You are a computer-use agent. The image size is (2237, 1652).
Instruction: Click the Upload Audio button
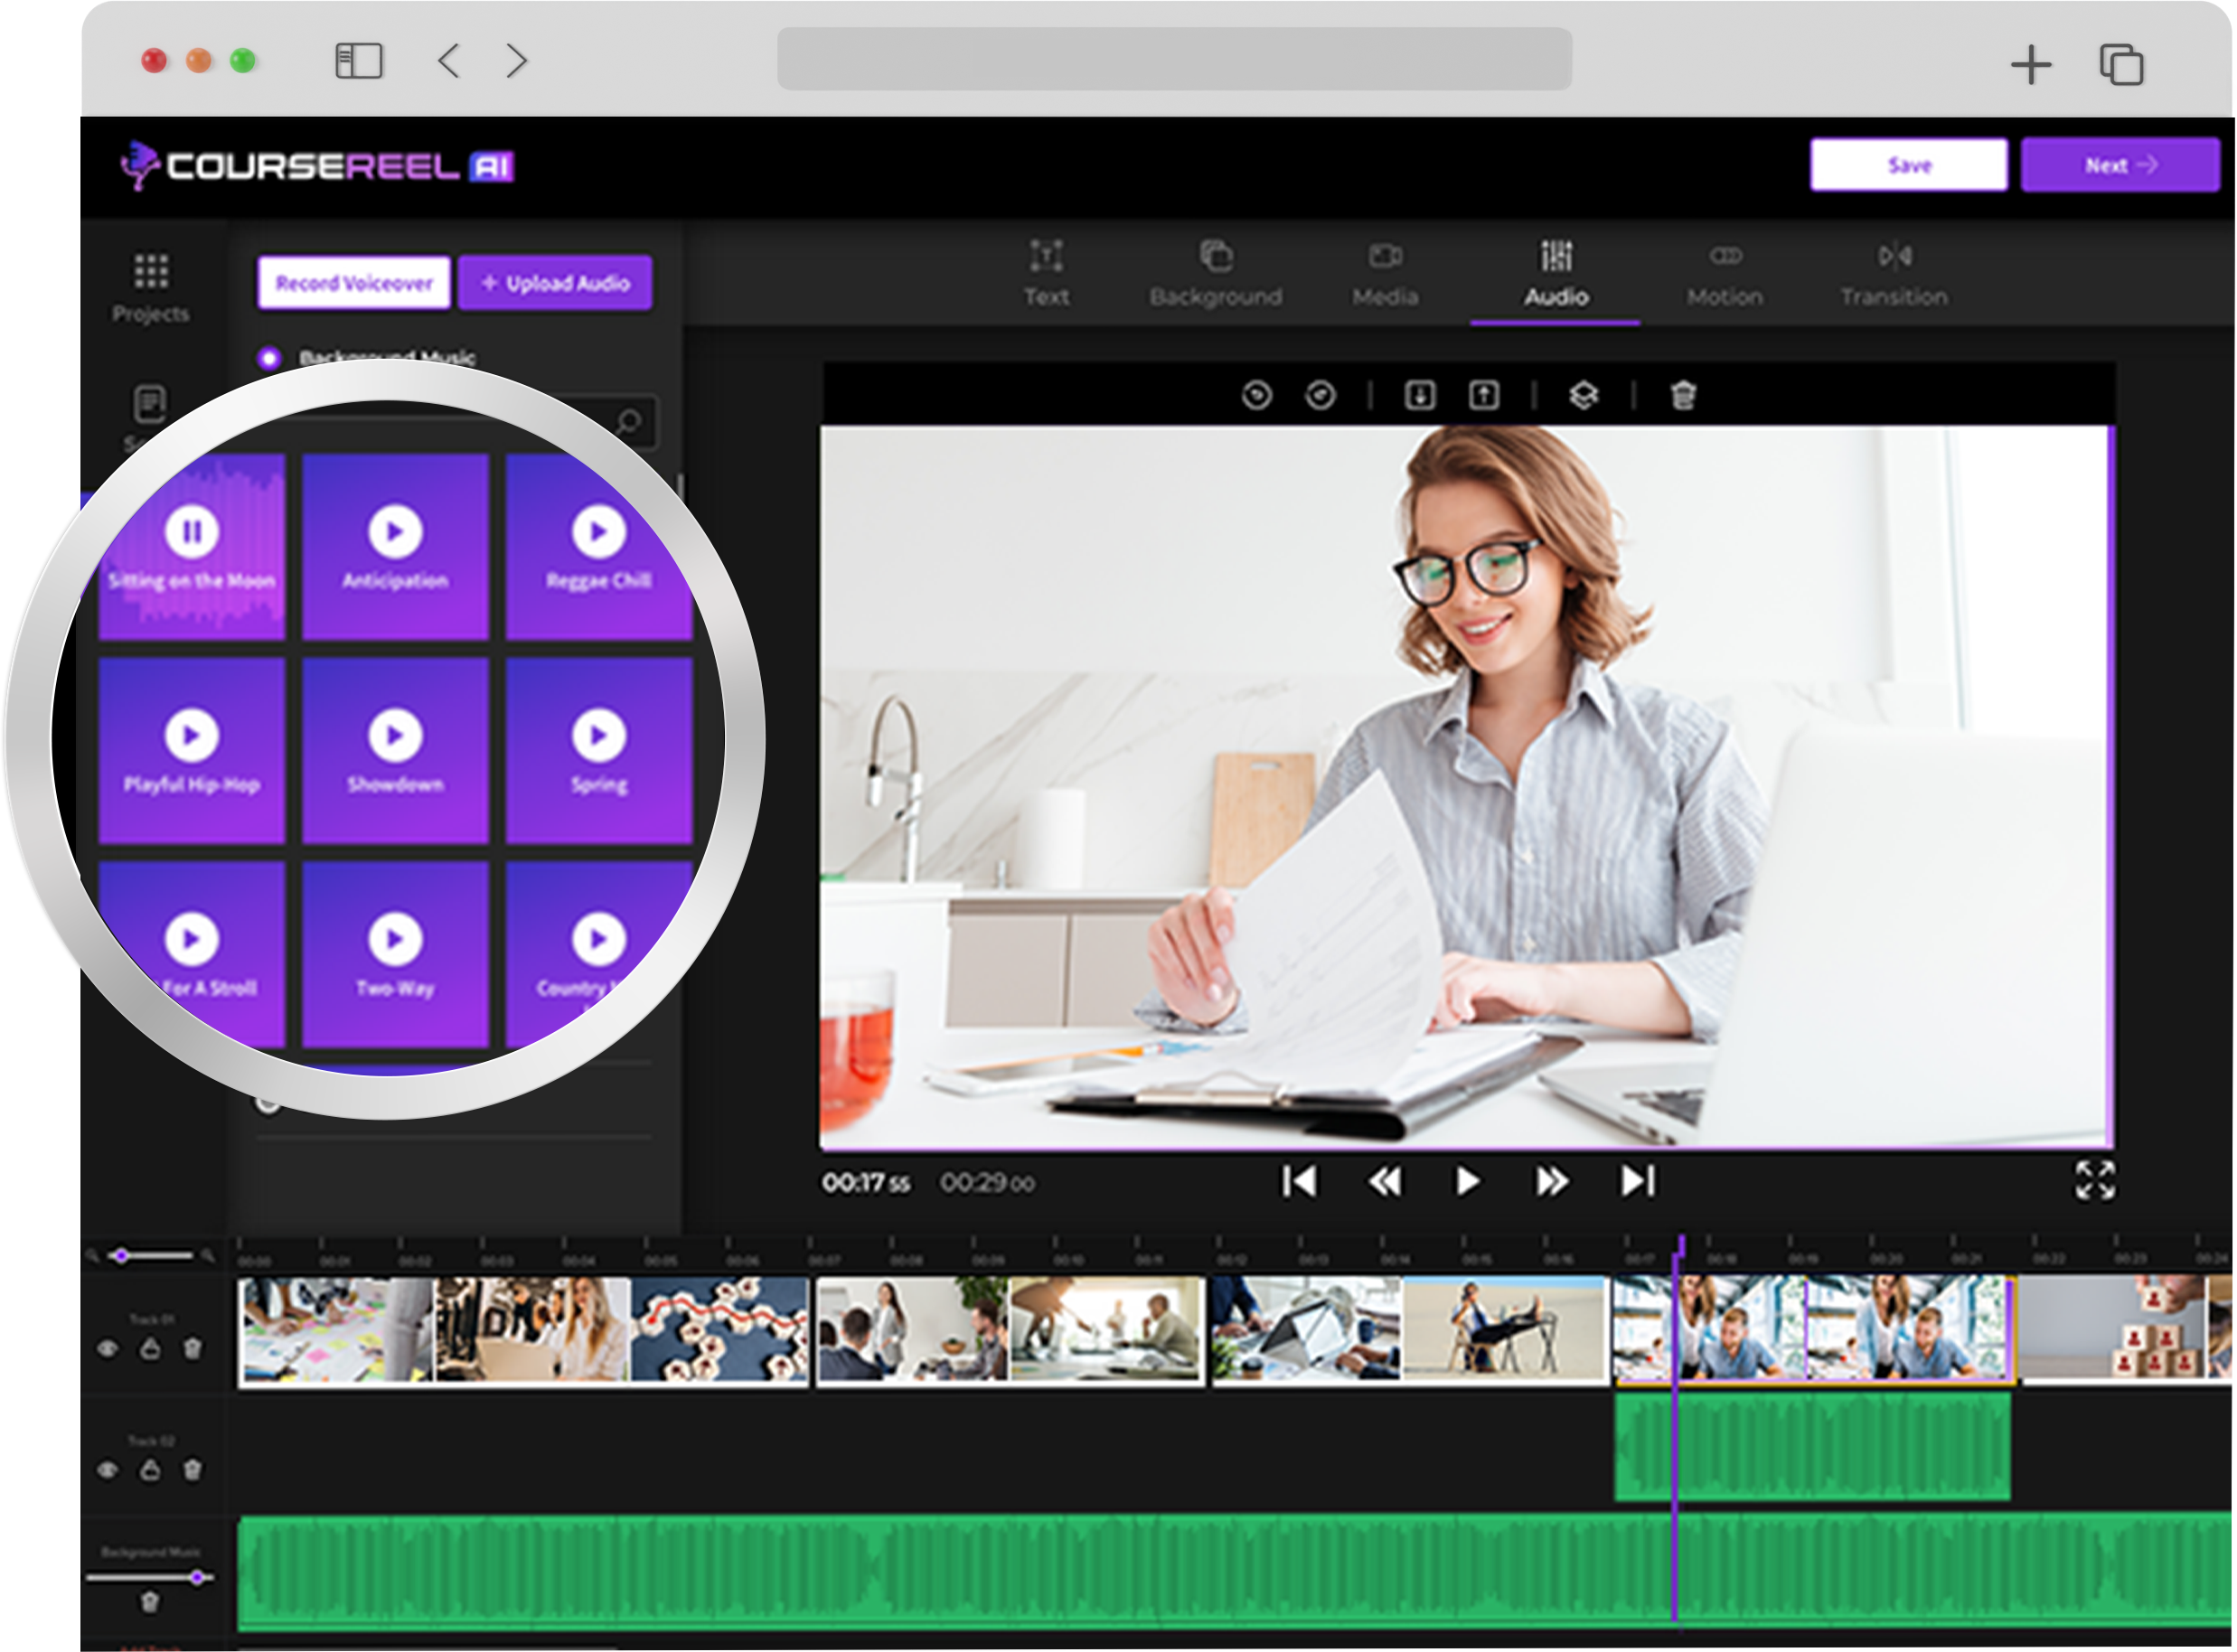[x=556, y=283]
